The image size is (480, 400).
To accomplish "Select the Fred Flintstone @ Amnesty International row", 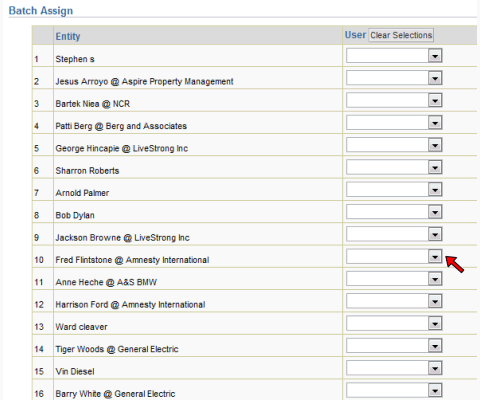I will click(255, 257).
